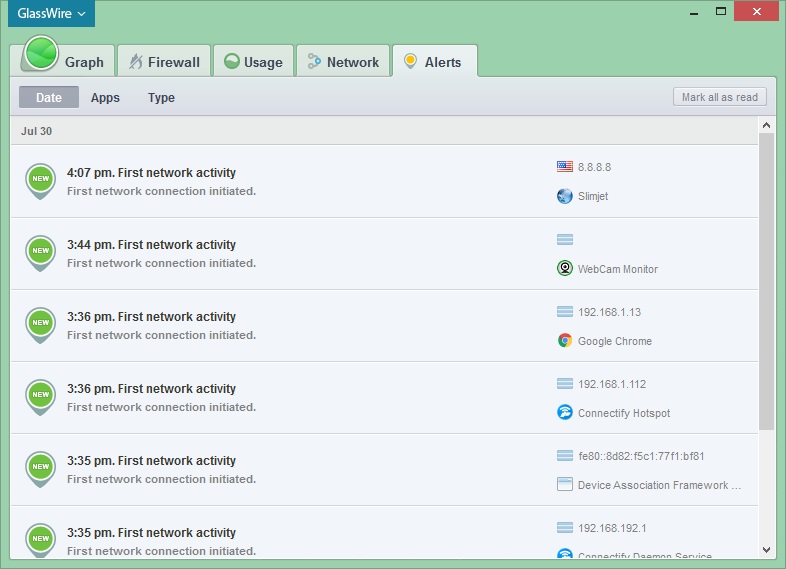Click the US flag next to 8.8.8.8
786x569 pixels.
(564, 166)
